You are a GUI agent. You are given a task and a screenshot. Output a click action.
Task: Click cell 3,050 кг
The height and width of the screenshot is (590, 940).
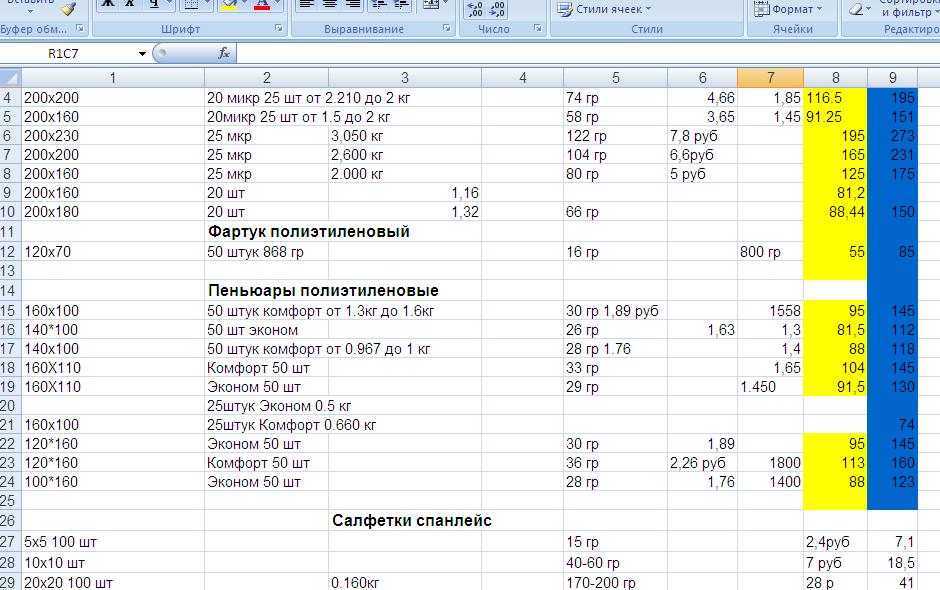coord(405,136)
